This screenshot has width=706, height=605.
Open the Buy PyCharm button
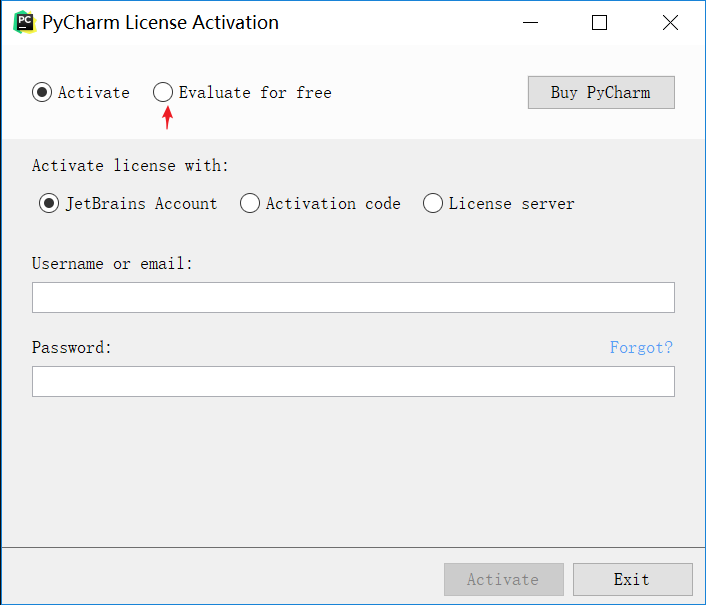601,92
